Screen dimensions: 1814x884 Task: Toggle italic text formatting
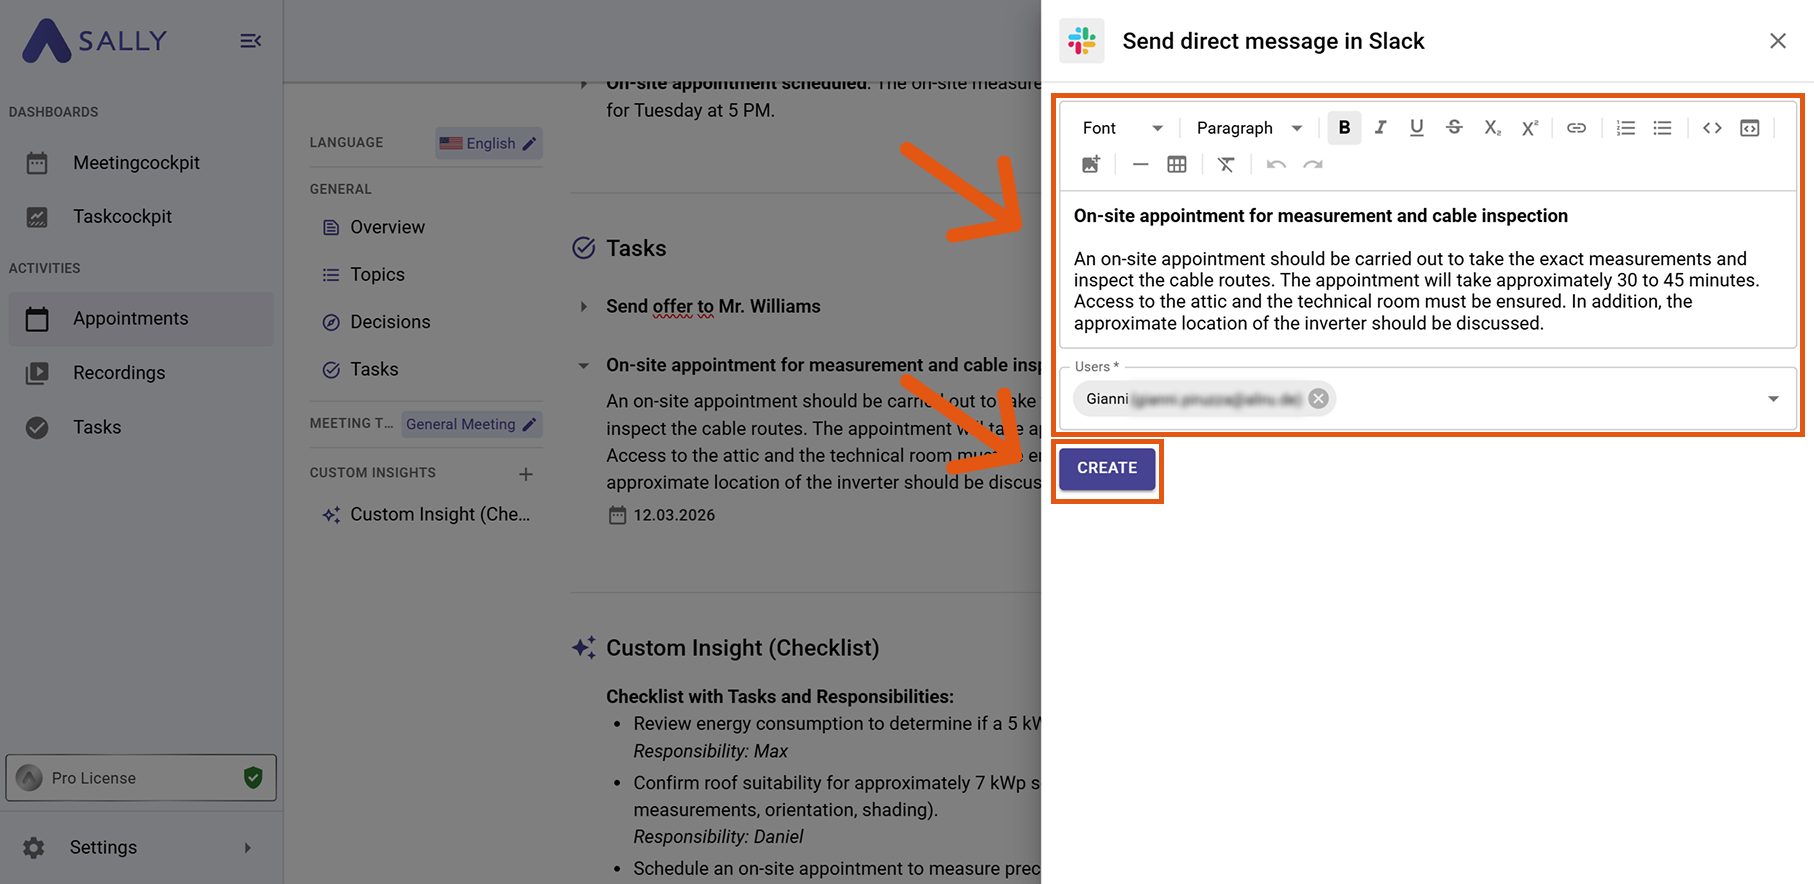(1380, 128)
